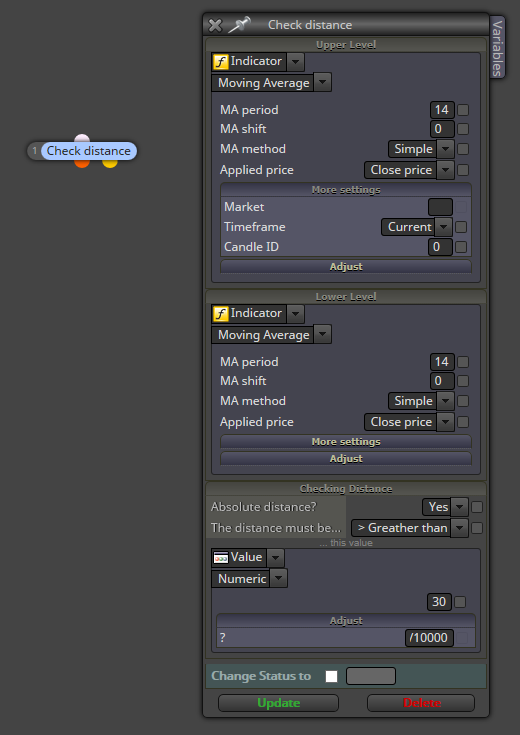
Task: Open the Timeframe Current dropdown
Action: coord(443,227)
